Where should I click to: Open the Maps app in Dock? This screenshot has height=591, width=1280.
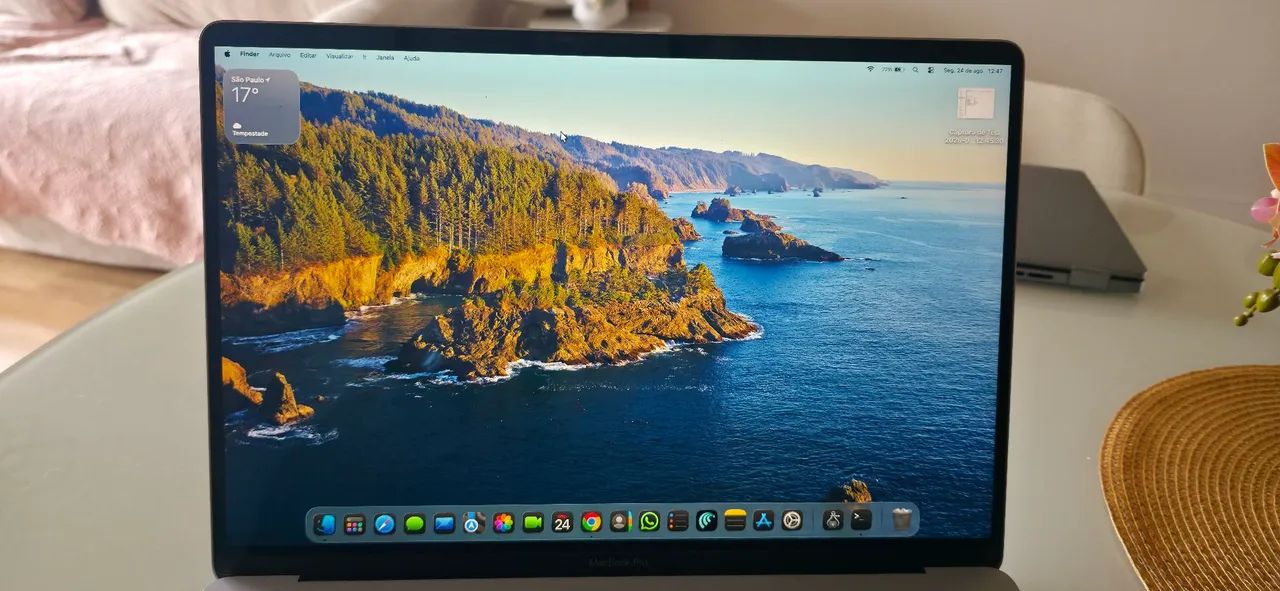coord(473,522)
